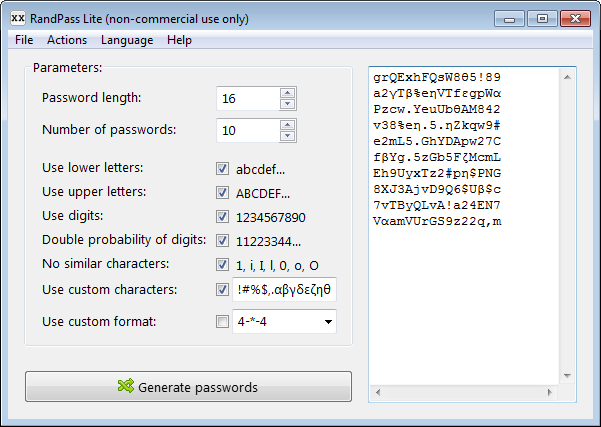Open the Language menu
The width and height of the screenshot is (601, 427).
[127, 40]
